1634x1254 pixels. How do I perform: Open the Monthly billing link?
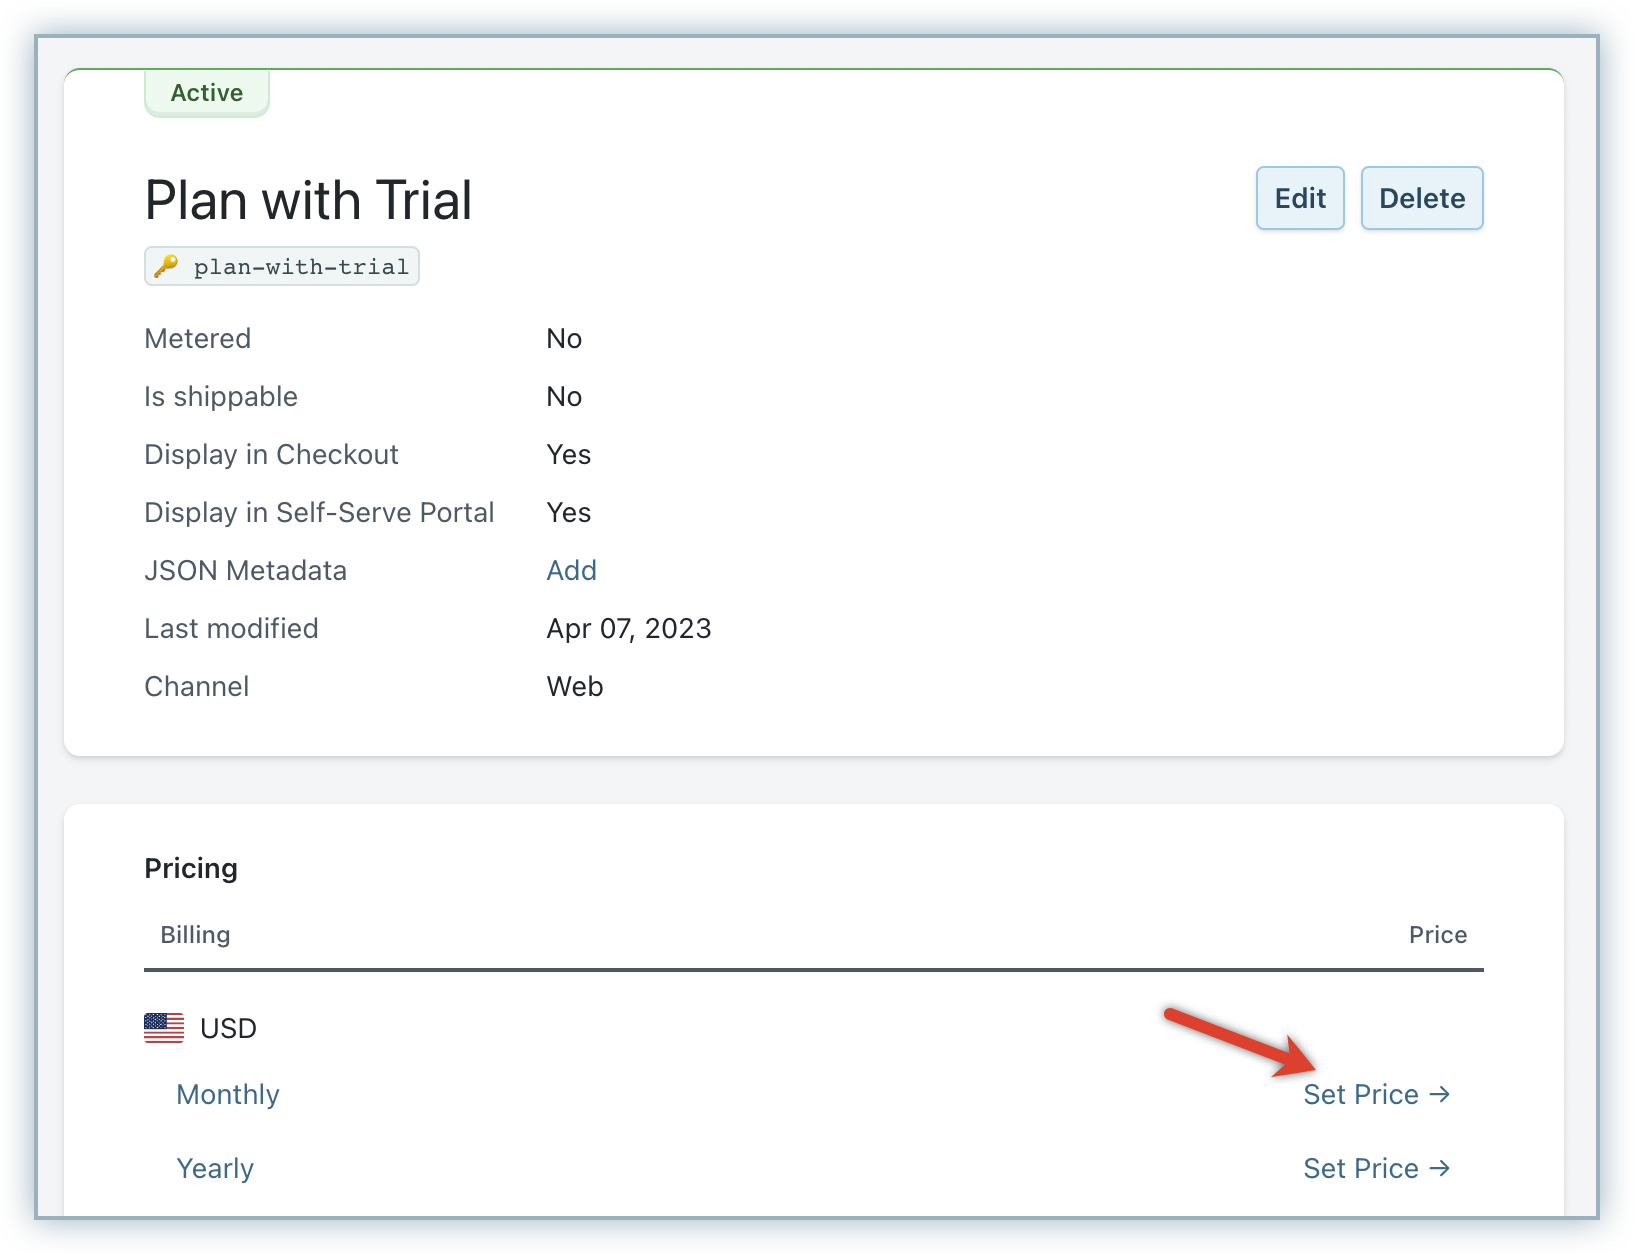228,1094
